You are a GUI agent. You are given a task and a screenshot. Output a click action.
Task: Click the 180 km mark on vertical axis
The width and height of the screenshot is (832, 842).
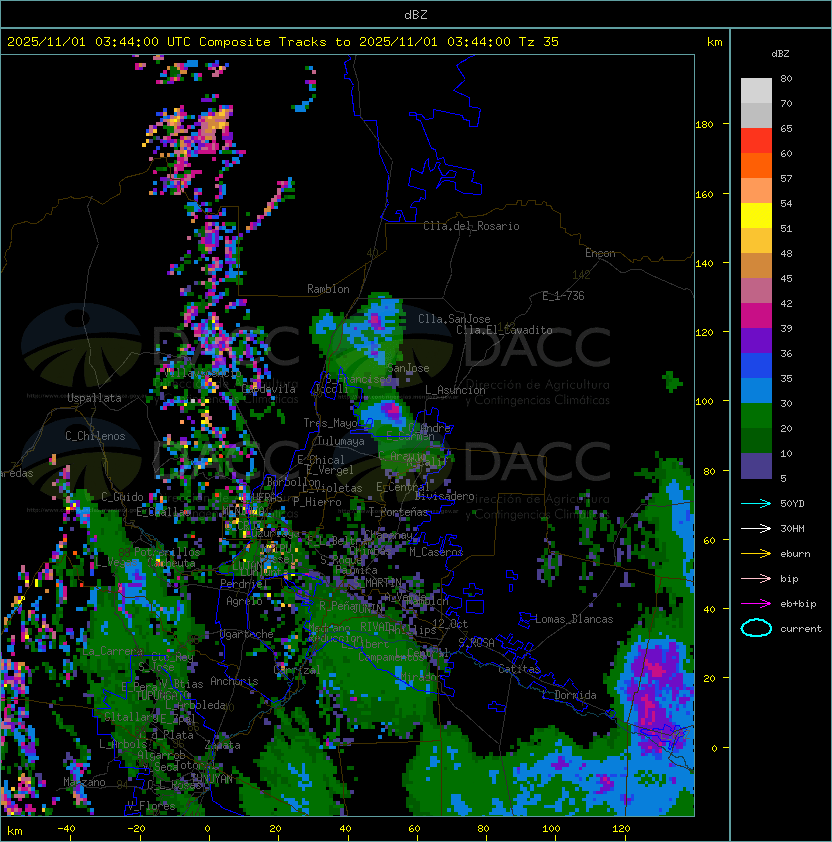[704, 125]
